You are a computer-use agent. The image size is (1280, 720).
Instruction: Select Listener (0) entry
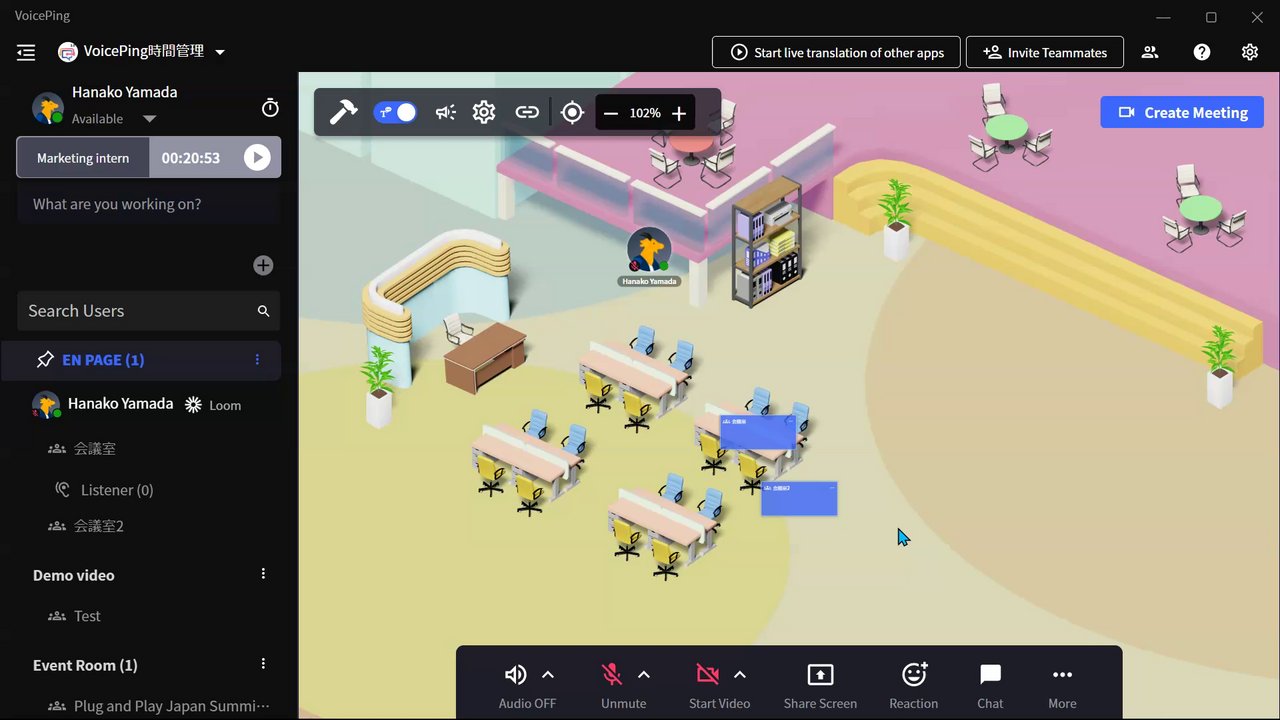coord(117,490)
